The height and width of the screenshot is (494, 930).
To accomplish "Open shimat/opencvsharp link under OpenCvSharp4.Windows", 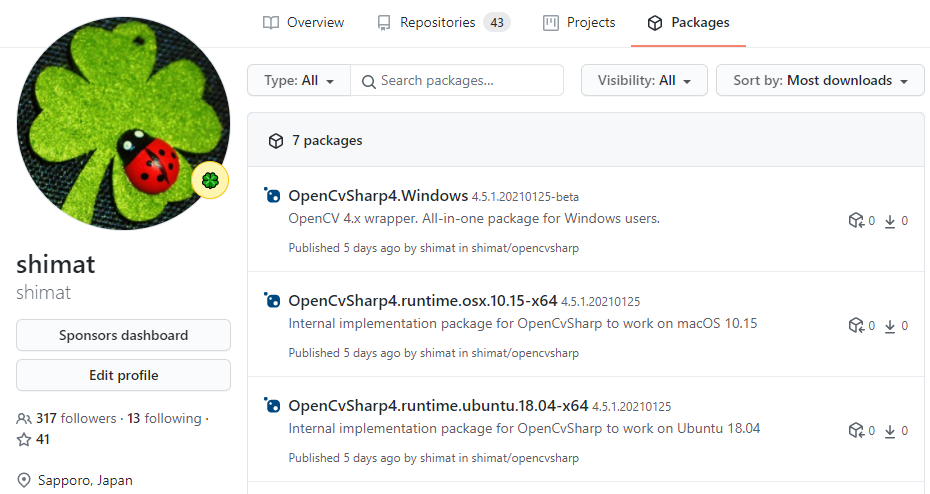I will click(x=525, y=248).
